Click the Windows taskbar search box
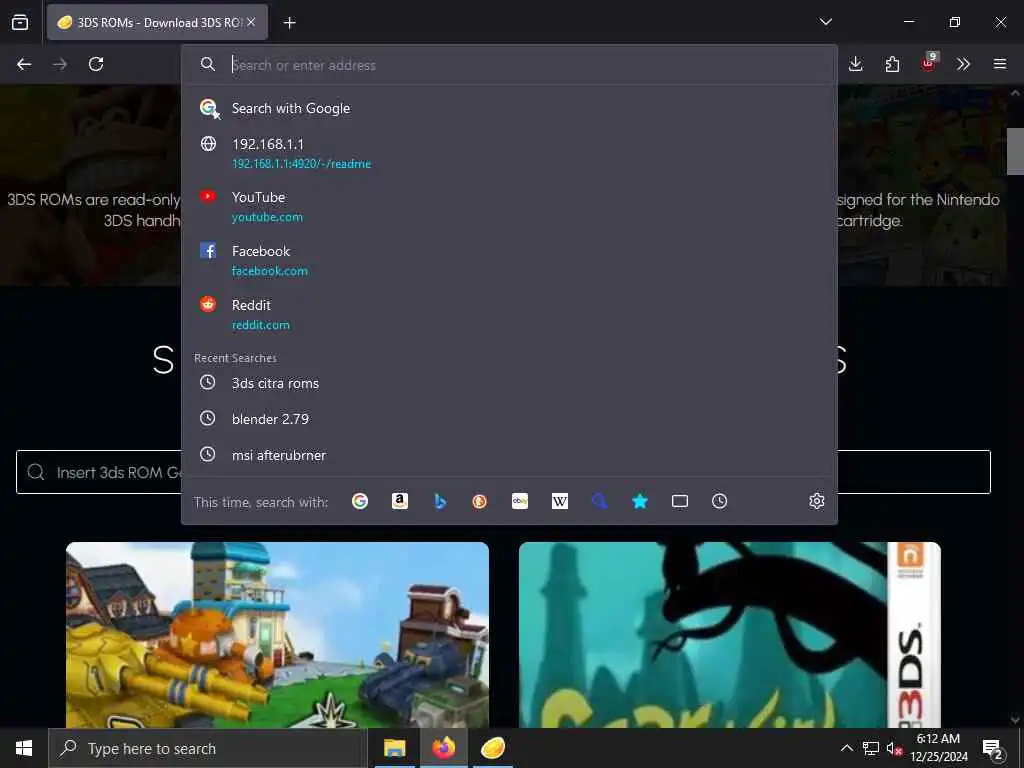 pyautogui.click(x=208, y=748)
